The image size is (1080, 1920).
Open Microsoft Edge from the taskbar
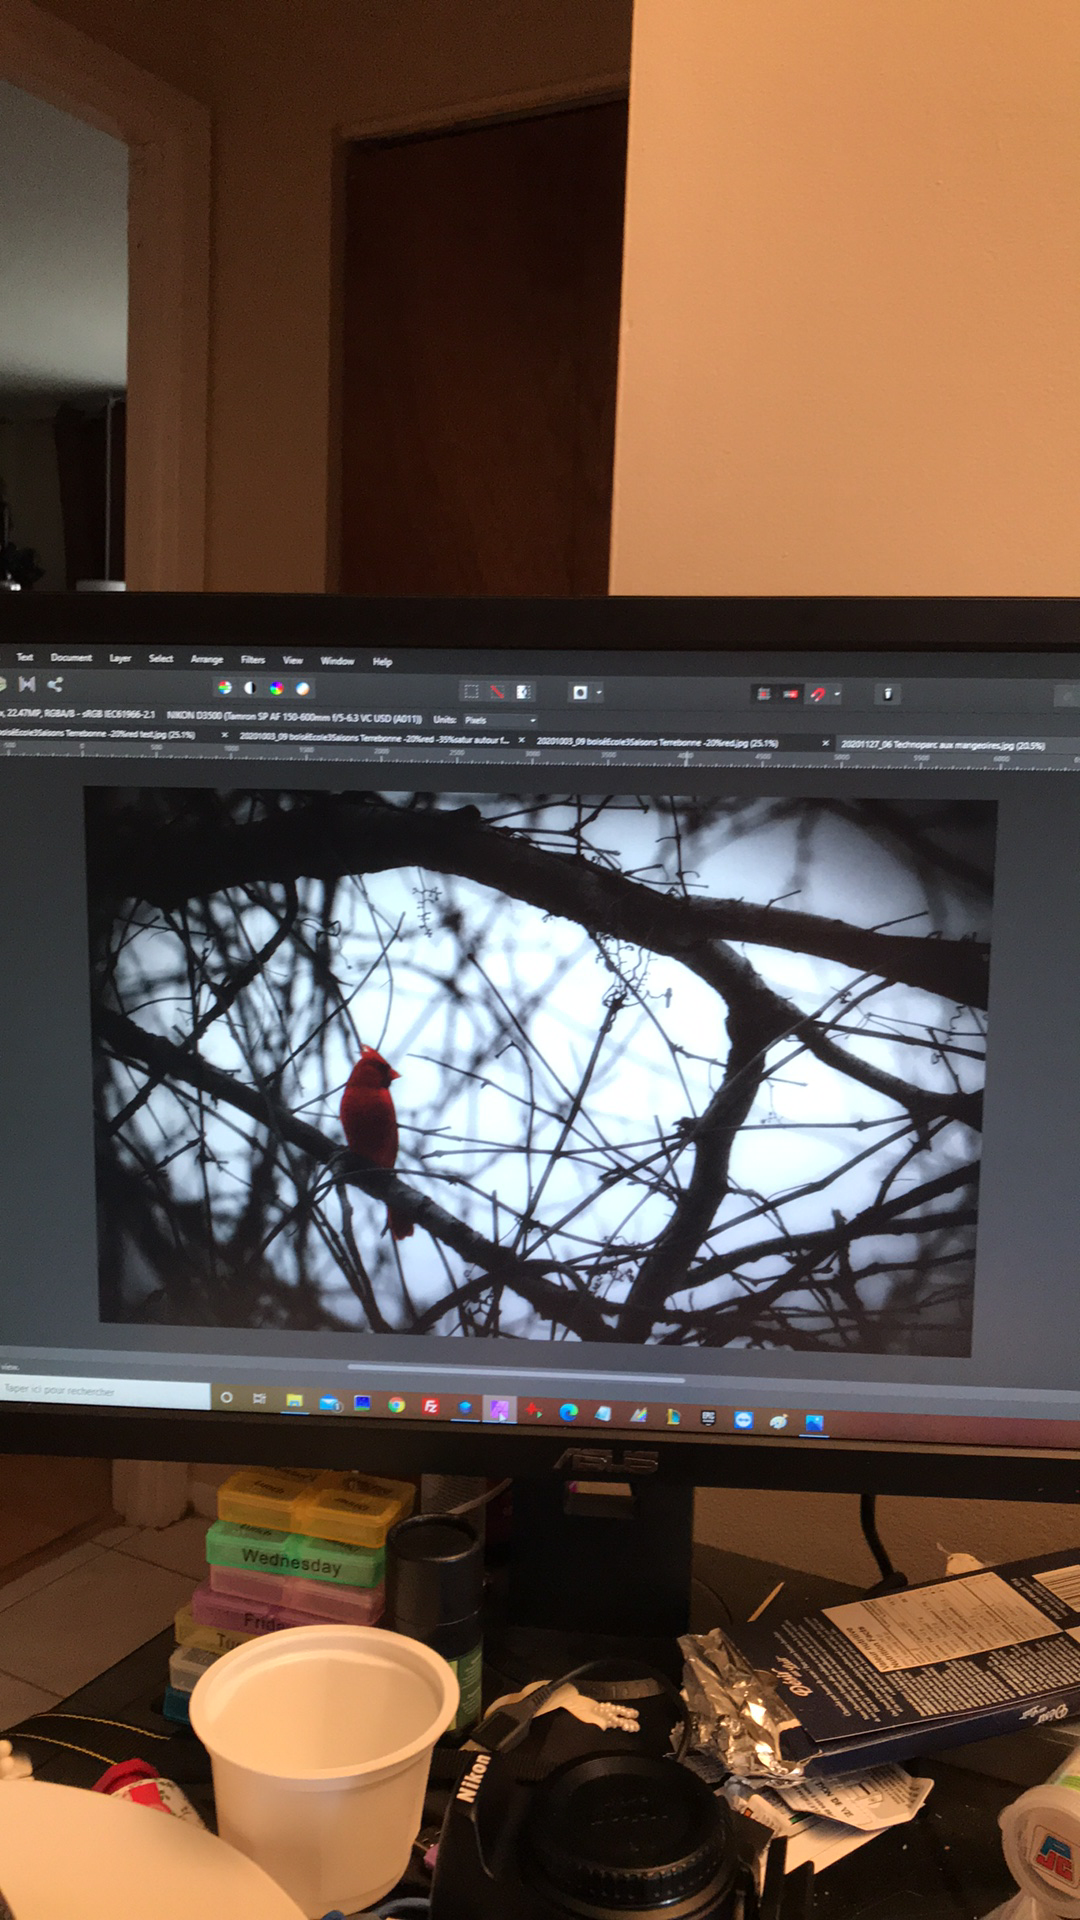pyautogui.click(x=569, y=1412)
